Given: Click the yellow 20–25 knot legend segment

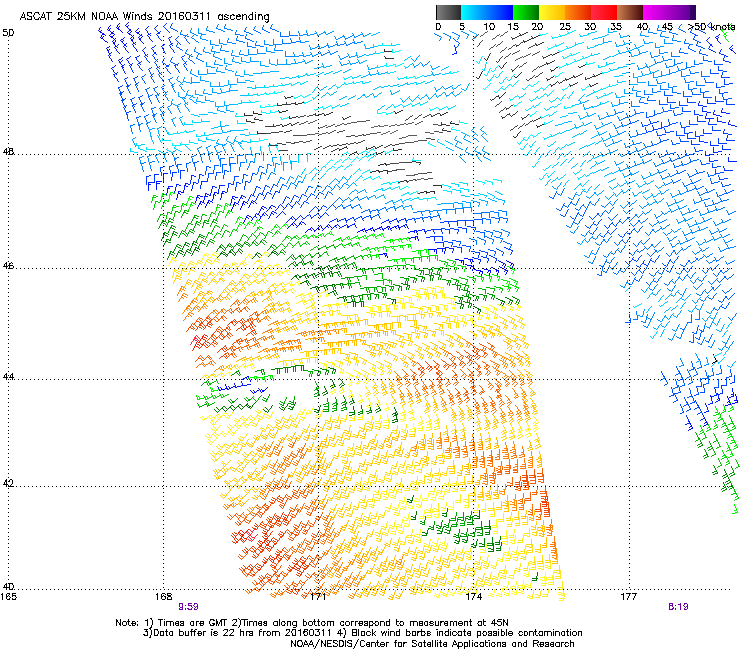Looking at the screenshot, I should pyautogui.click(x=552, y=12).
